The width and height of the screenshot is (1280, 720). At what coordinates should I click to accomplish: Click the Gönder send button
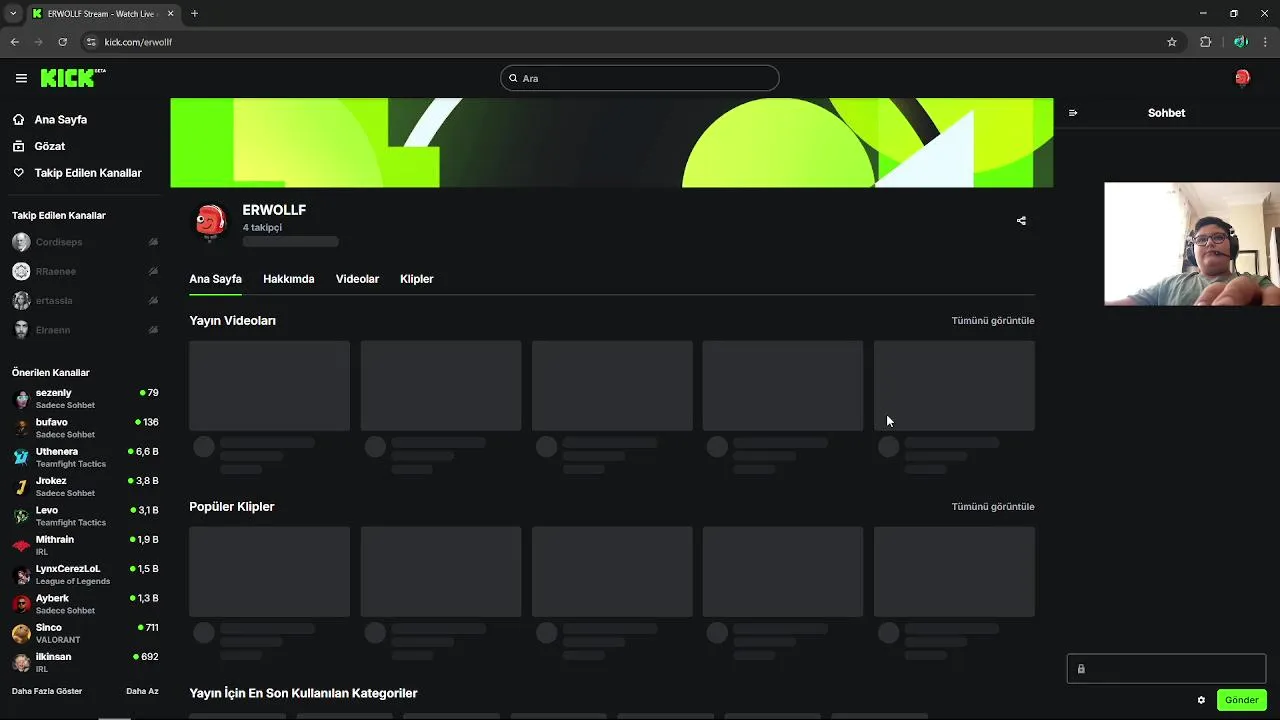tap(1242, 700)
